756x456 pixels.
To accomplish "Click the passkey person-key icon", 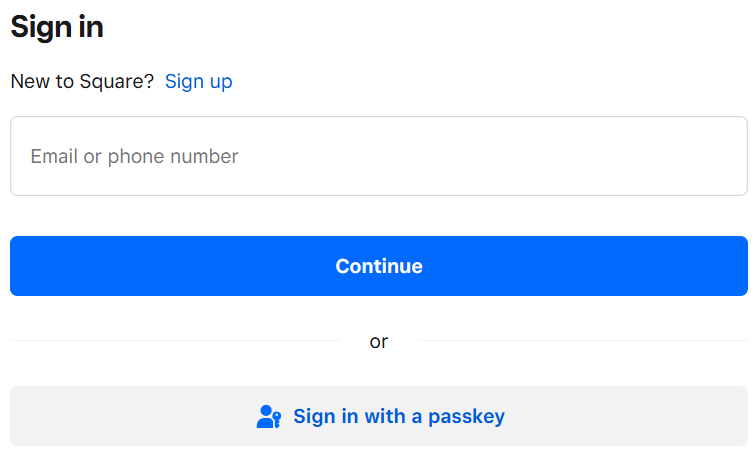I will (269, 416).
